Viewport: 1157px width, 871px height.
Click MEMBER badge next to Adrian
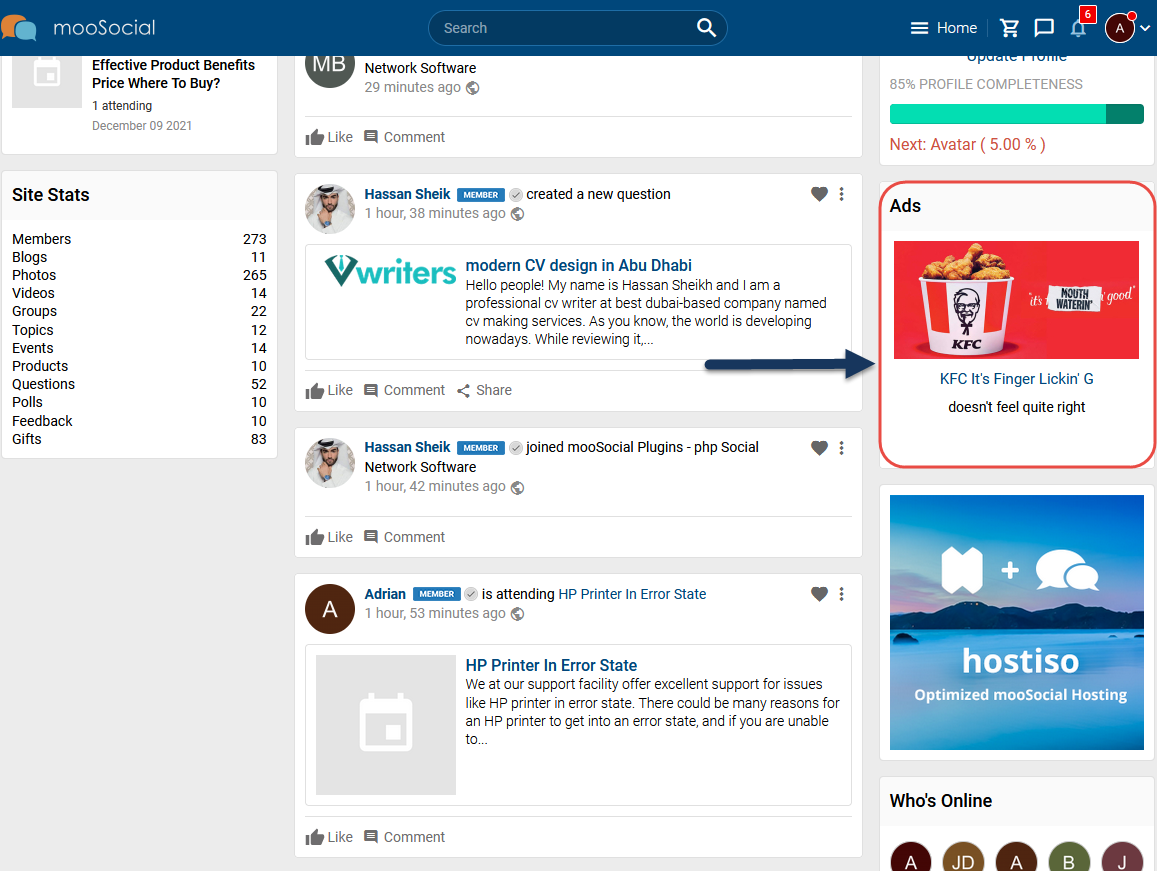pos(437,594)
